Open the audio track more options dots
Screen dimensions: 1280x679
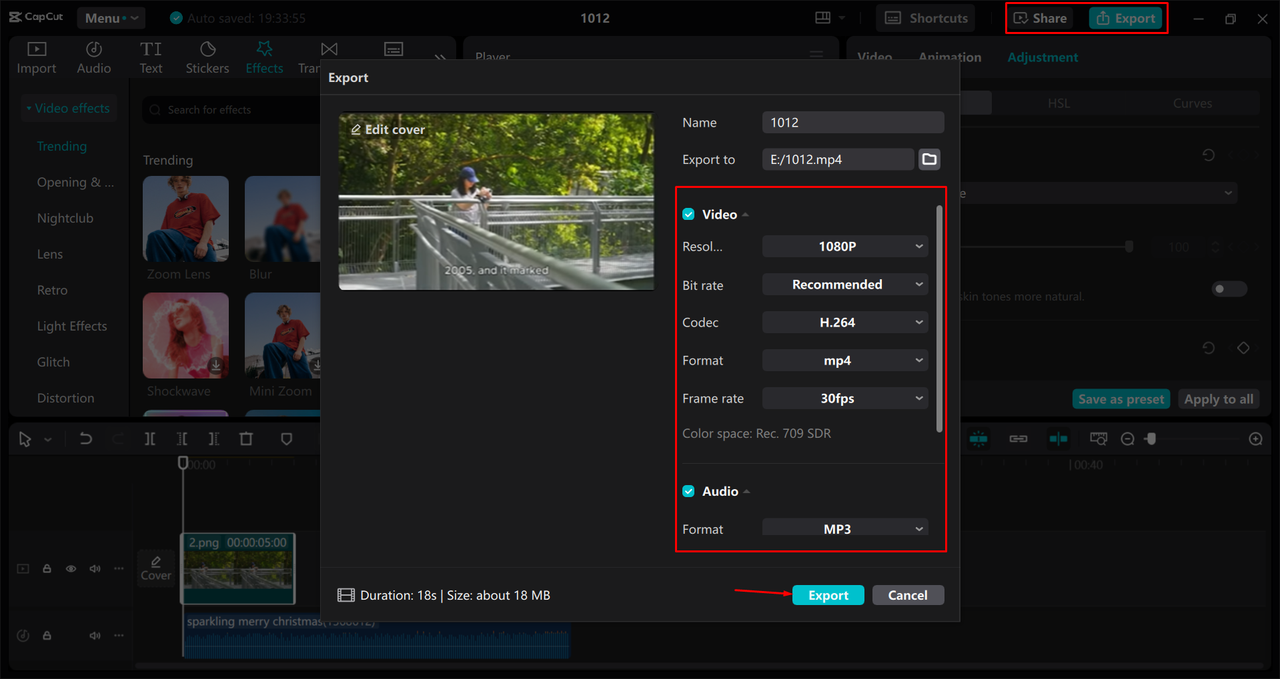pos(119,636)
